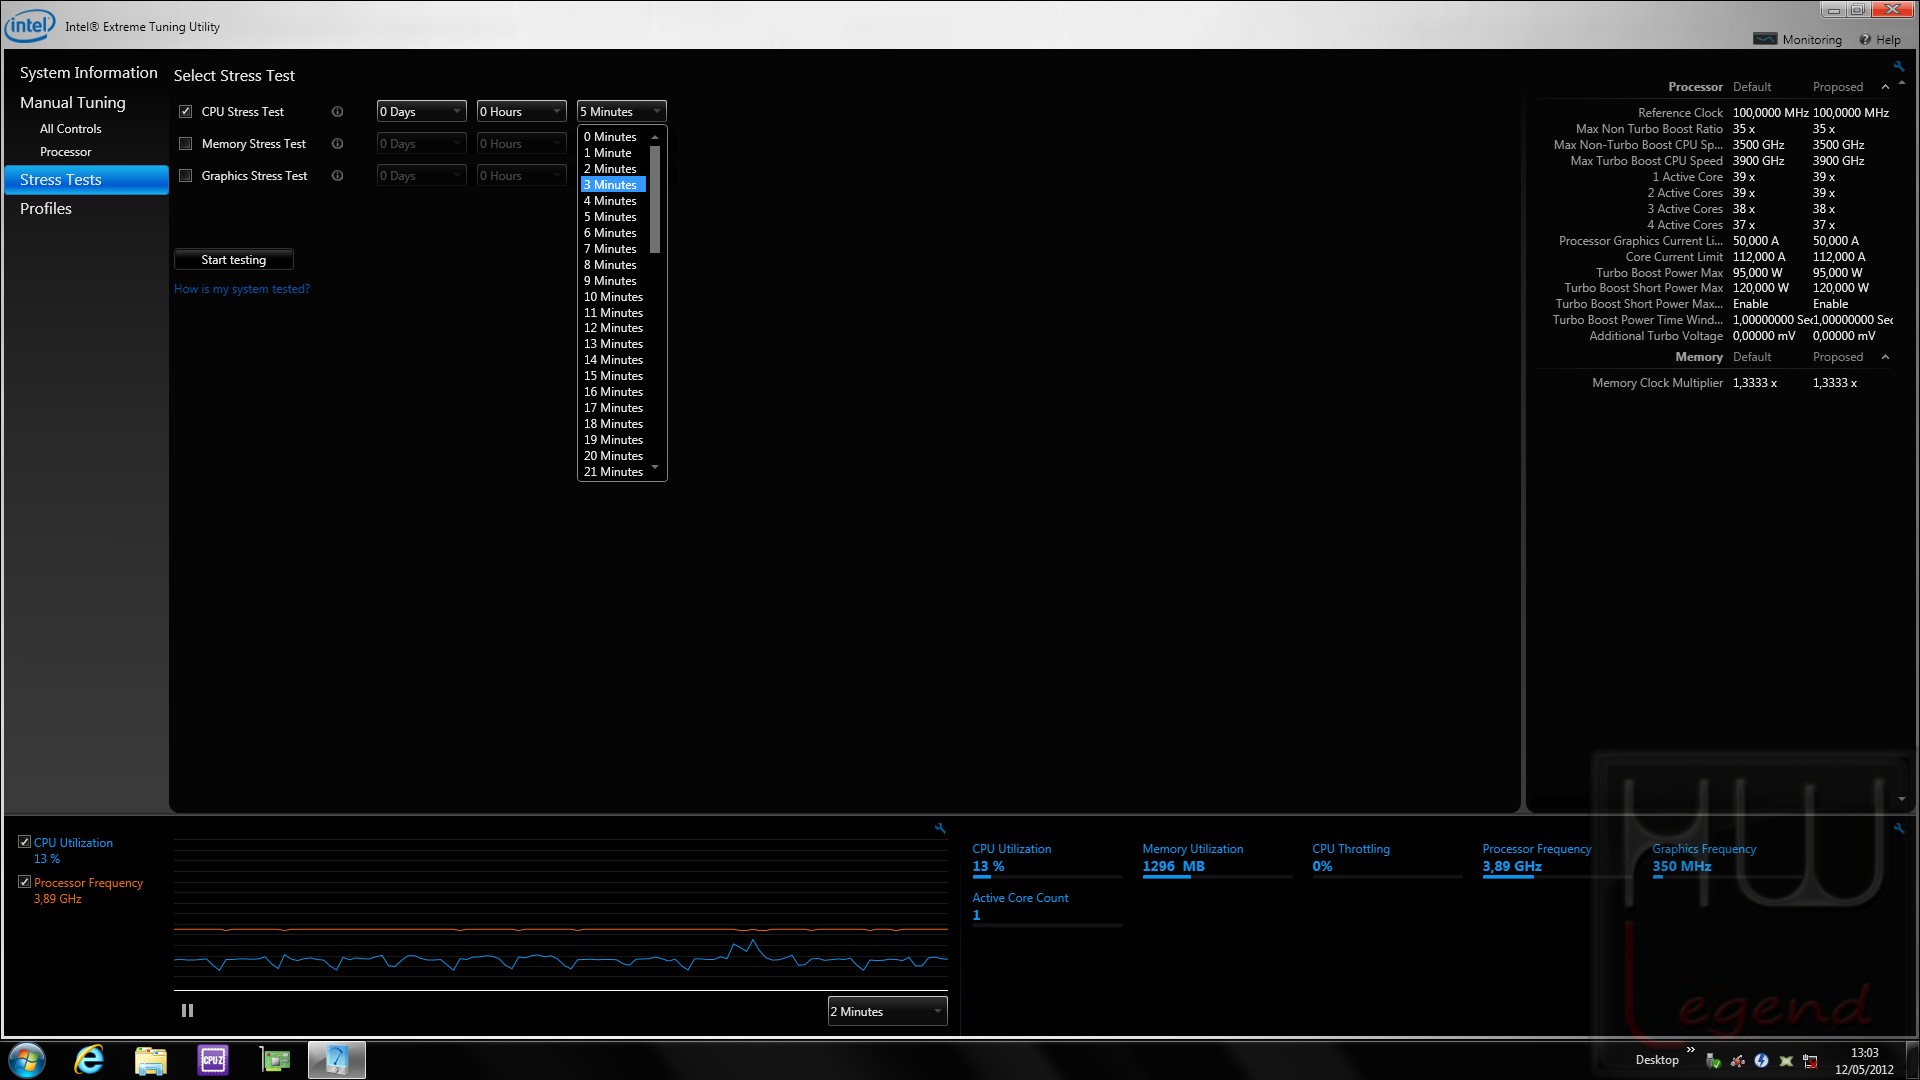
Task: Click the network disconnected tray icon
Action: pos(1810,1061)
